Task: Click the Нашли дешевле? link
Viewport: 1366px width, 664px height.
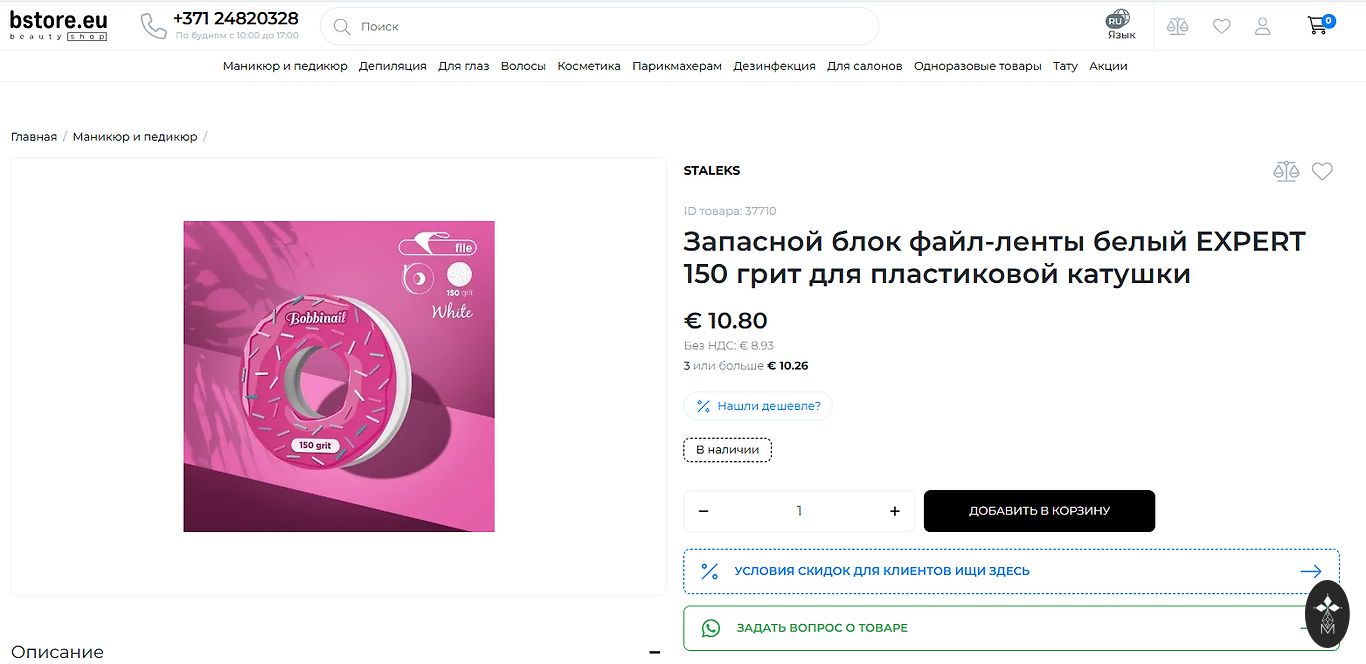Action: 758,406
